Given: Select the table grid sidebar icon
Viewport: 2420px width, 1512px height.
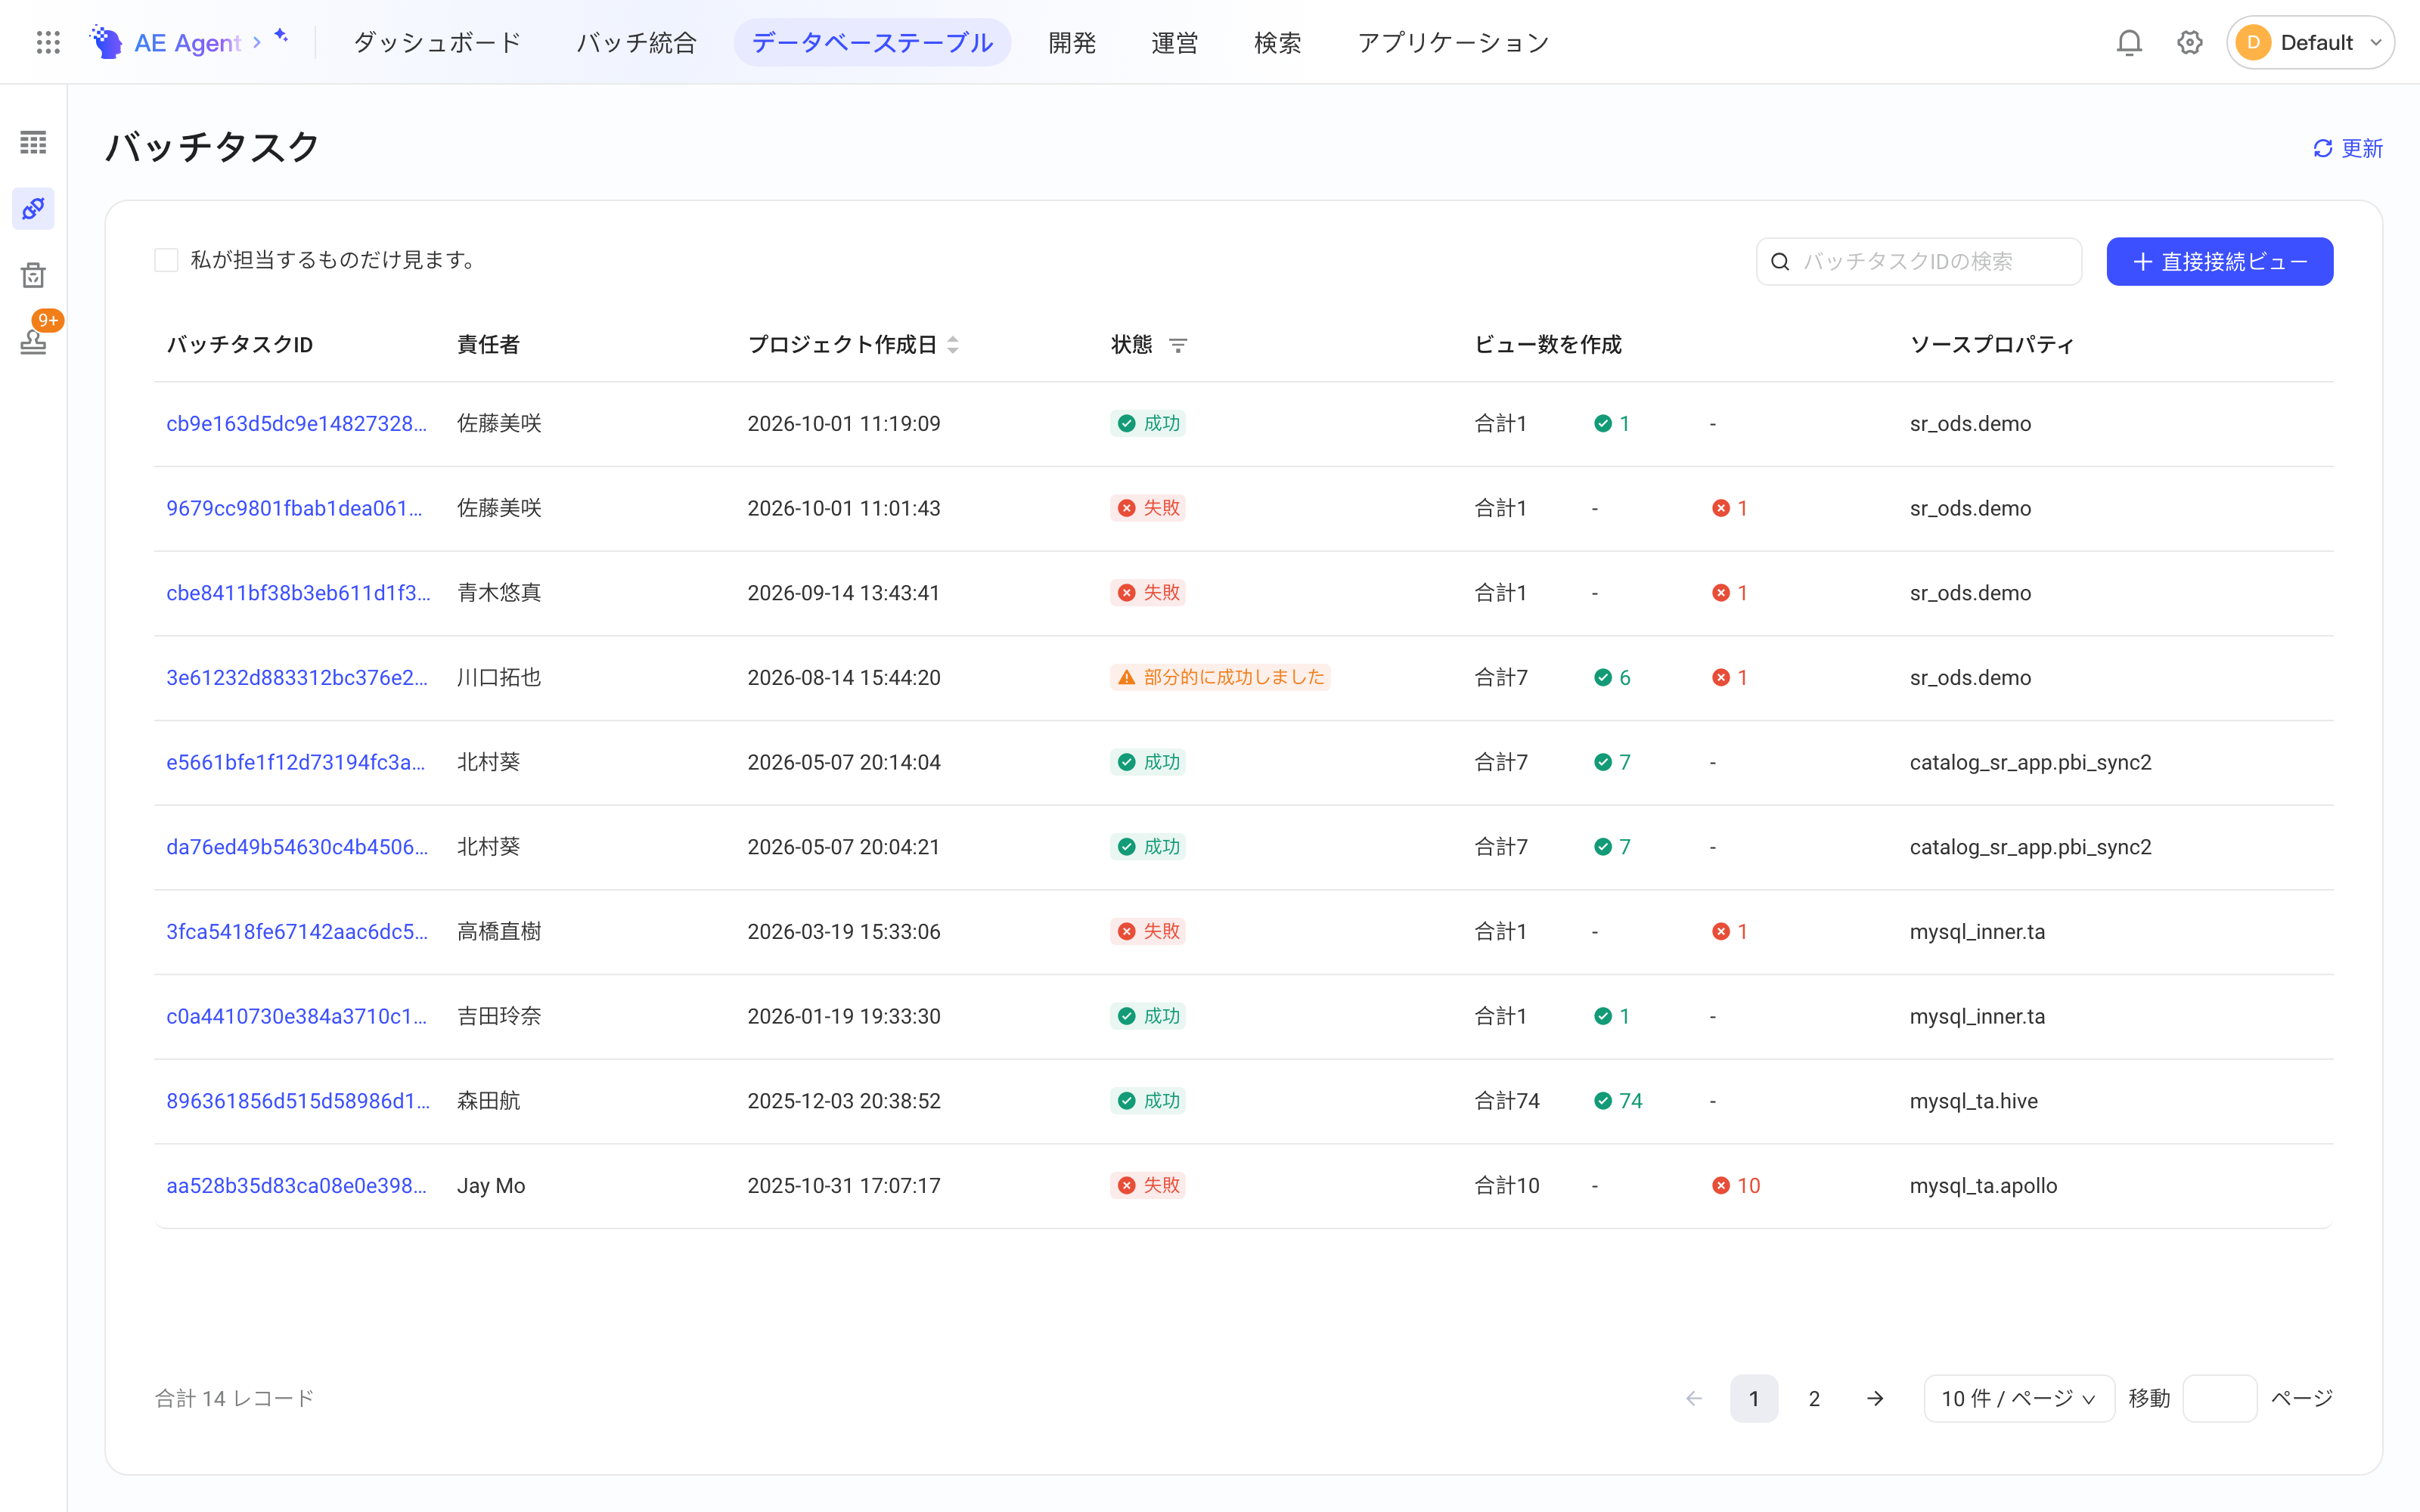Looking at the screenshot, I should coord(34,143).
